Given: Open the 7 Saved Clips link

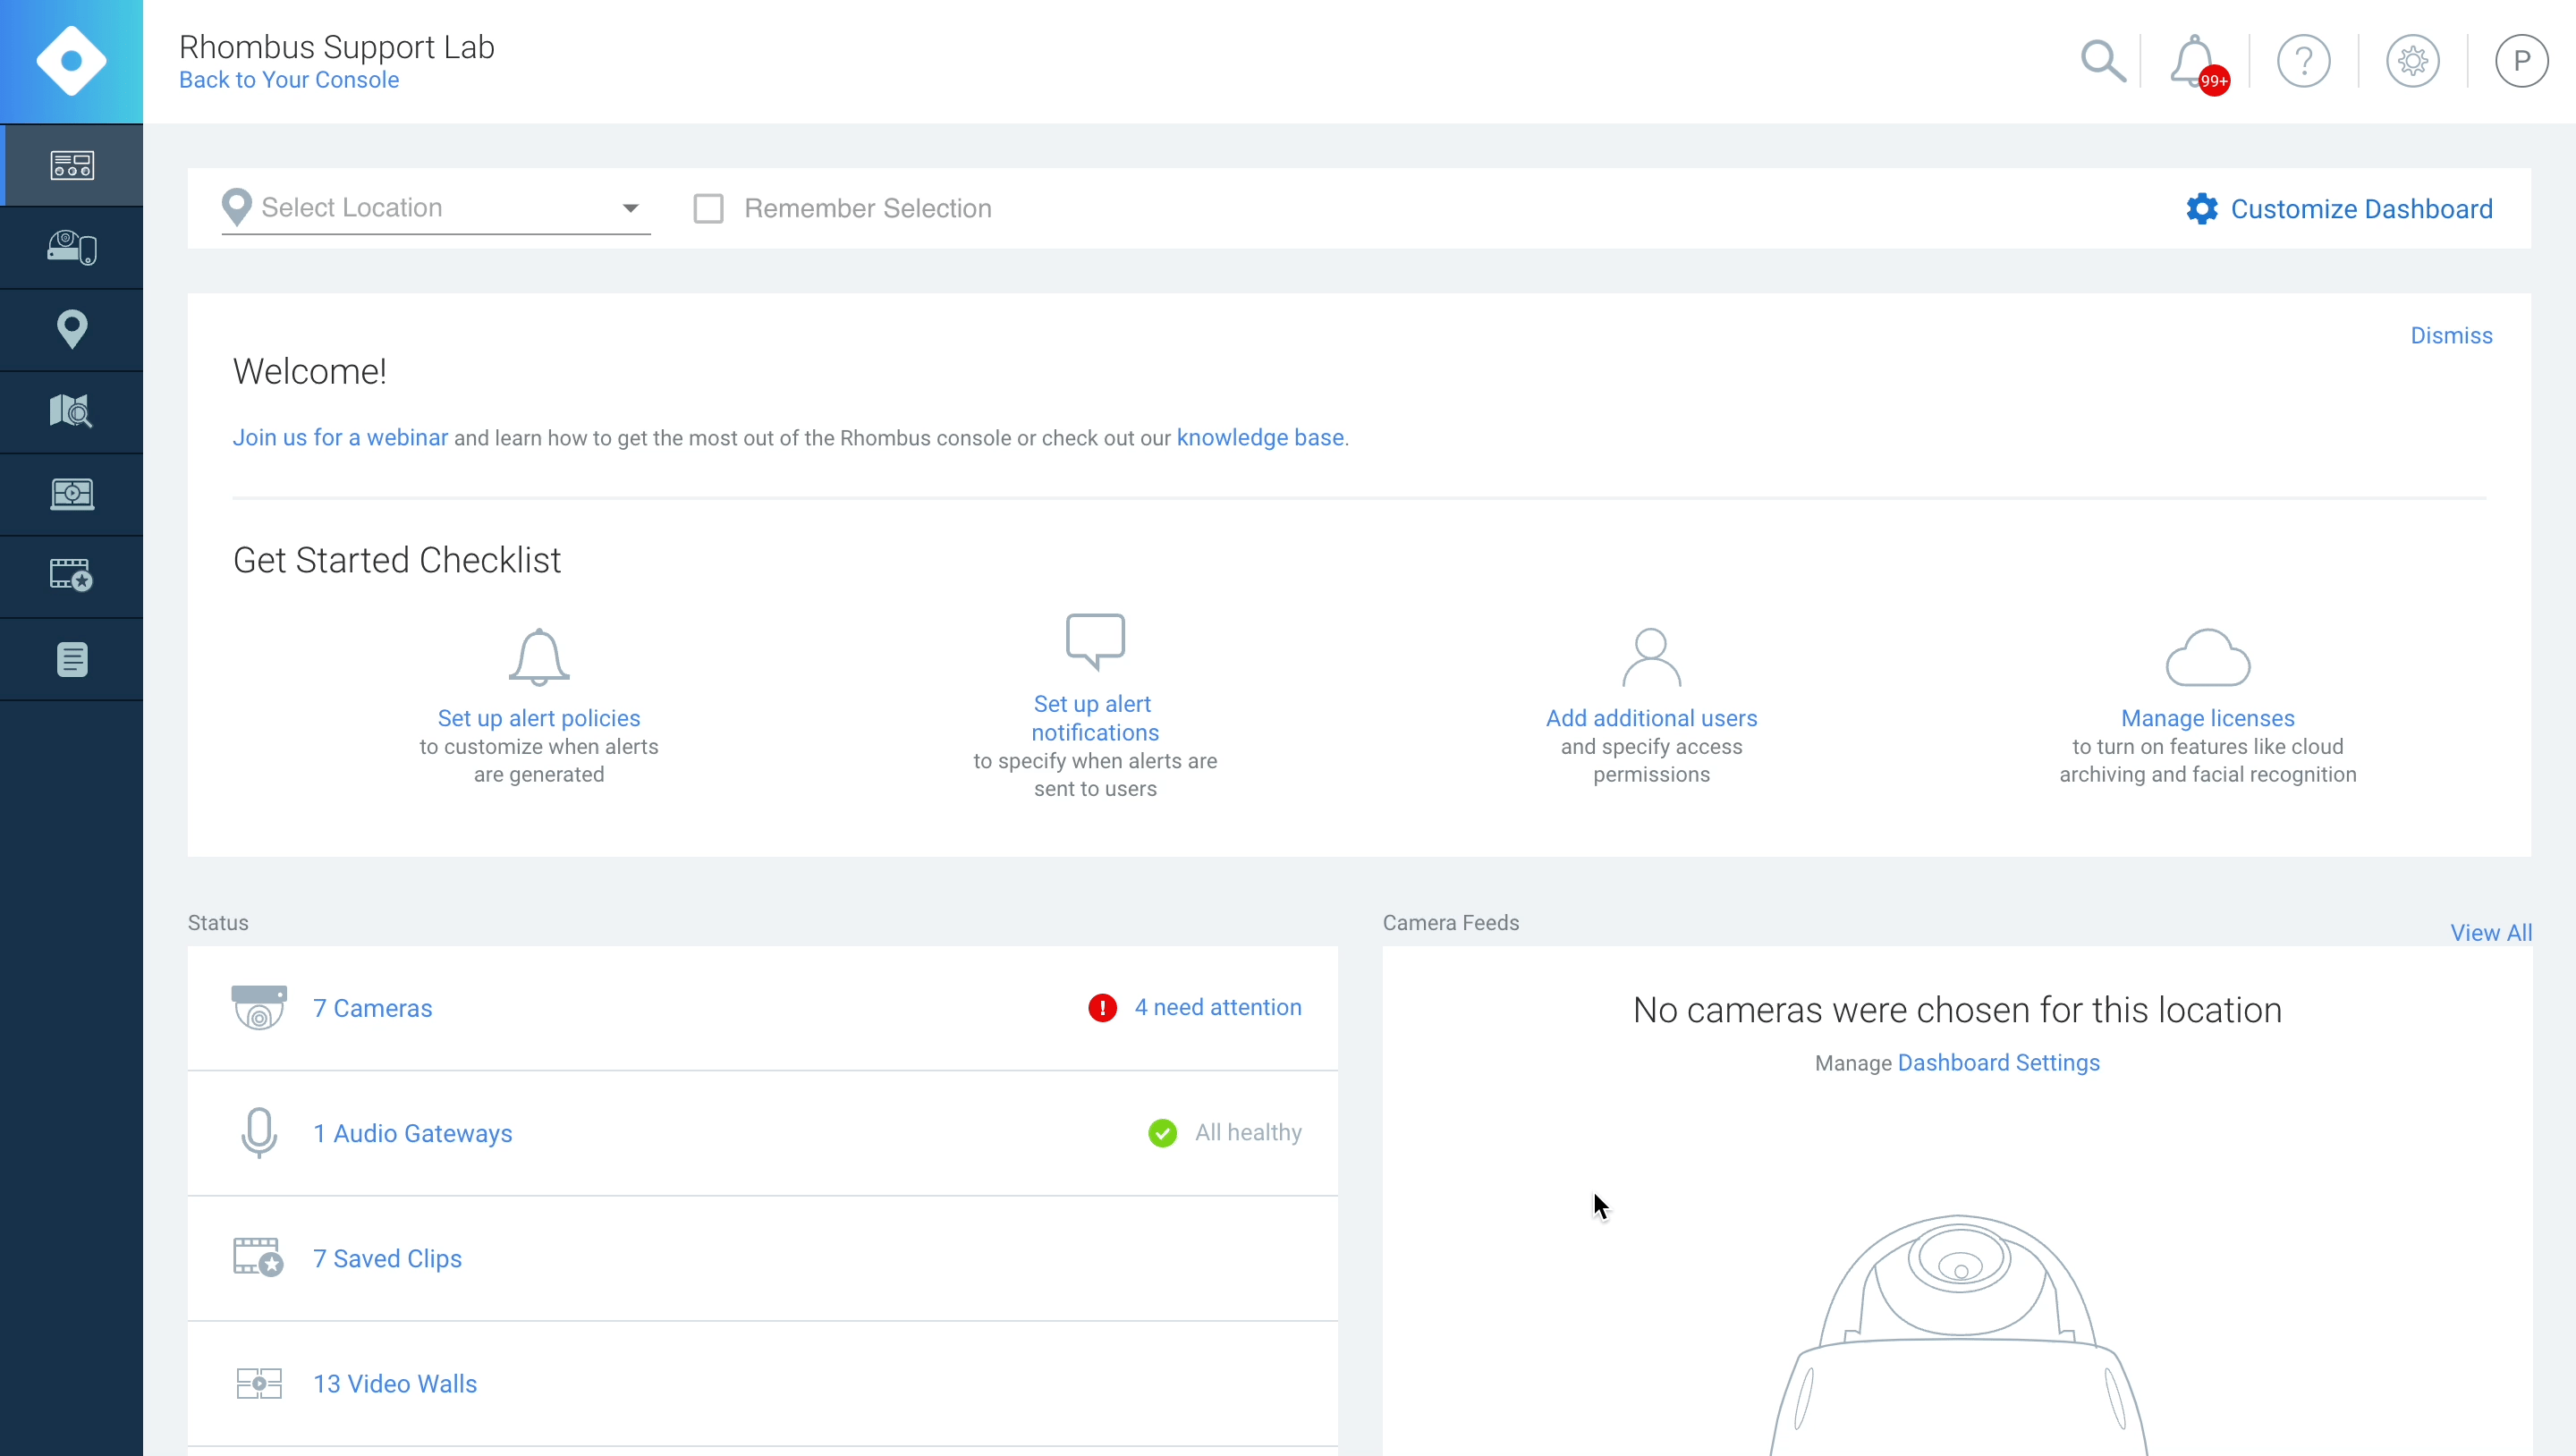Looking at the screenshot, I should pyautogui.click(x=387, y=1258).
